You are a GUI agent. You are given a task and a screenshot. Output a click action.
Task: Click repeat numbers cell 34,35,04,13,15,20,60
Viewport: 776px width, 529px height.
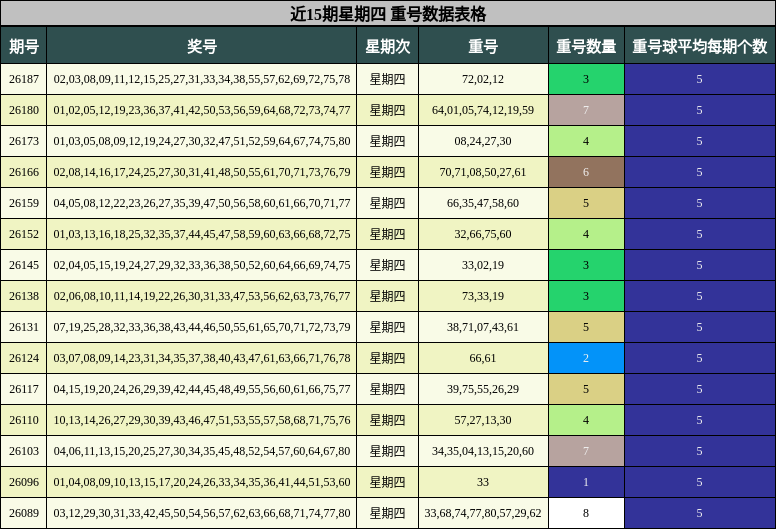(x=483, y=451)
